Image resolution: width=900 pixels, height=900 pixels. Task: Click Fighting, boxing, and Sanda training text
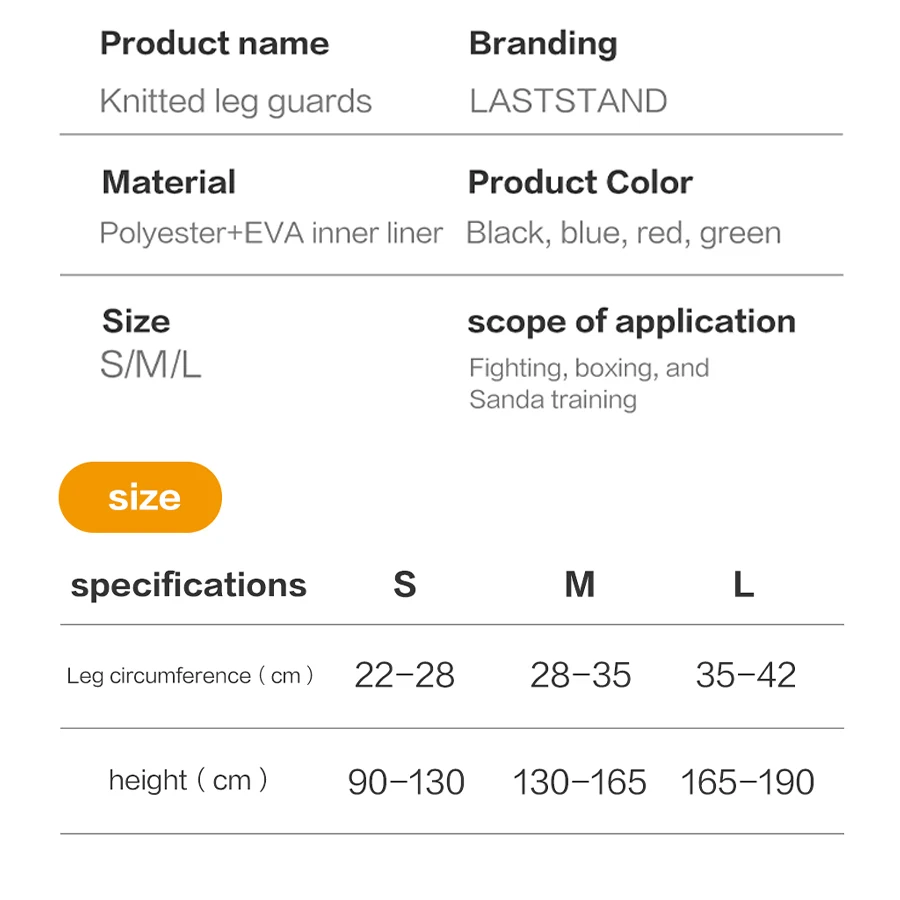click(588, 383)
